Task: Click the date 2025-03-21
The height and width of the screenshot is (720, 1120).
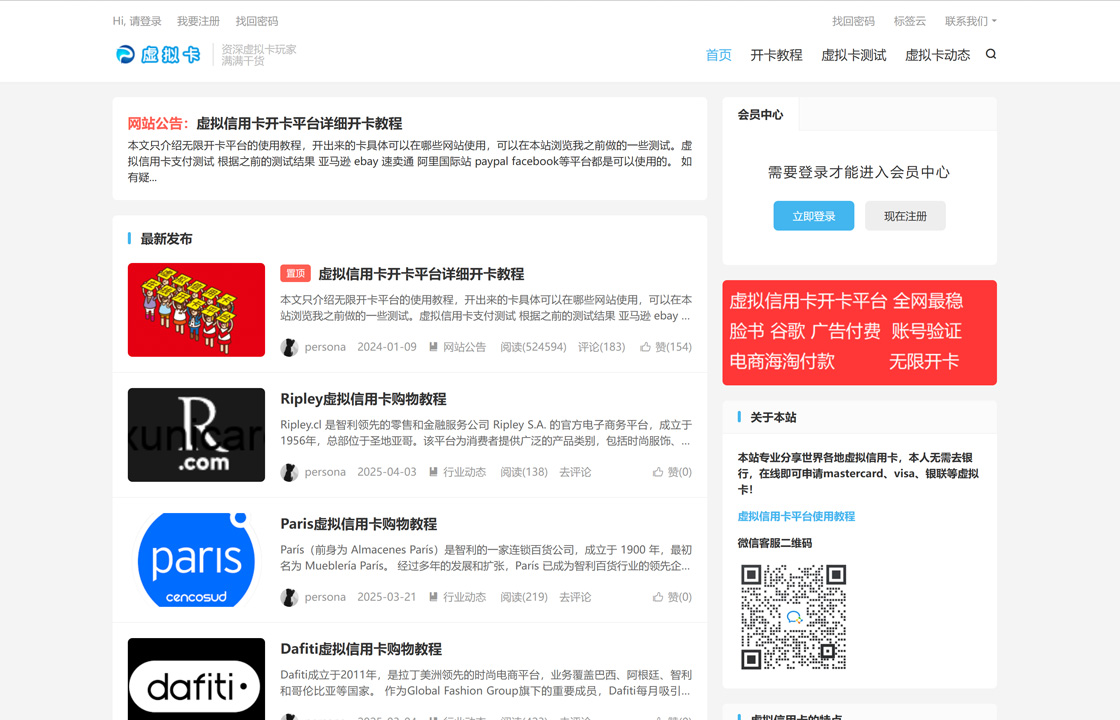Action: [x=387, y=597]
